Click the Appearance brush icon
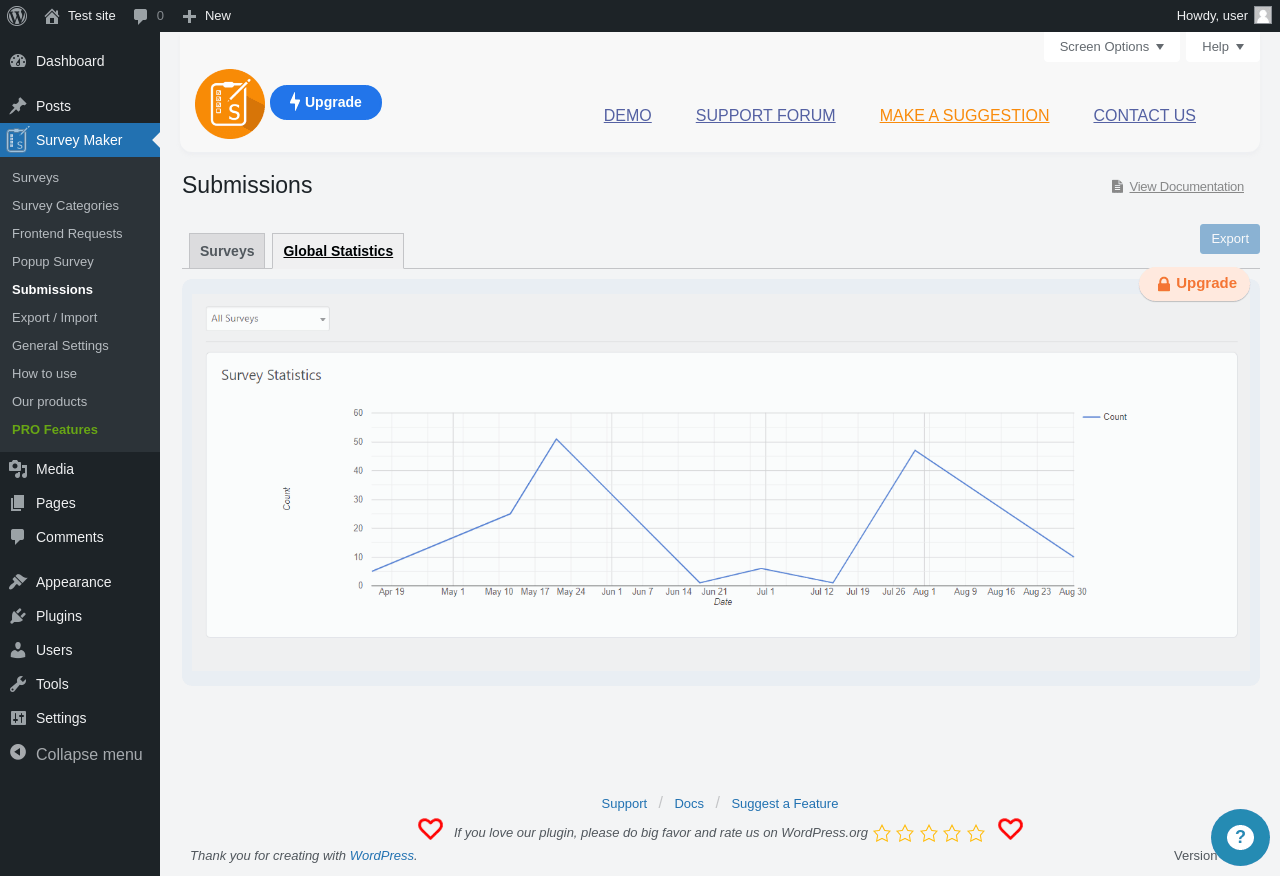 (18, 582)
